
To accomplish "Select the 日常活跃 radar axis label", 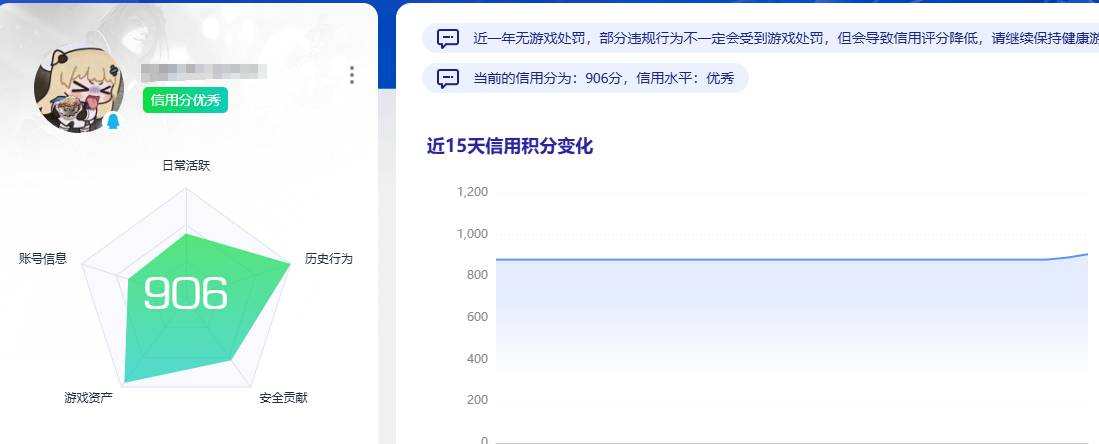I will pos(186,166).
